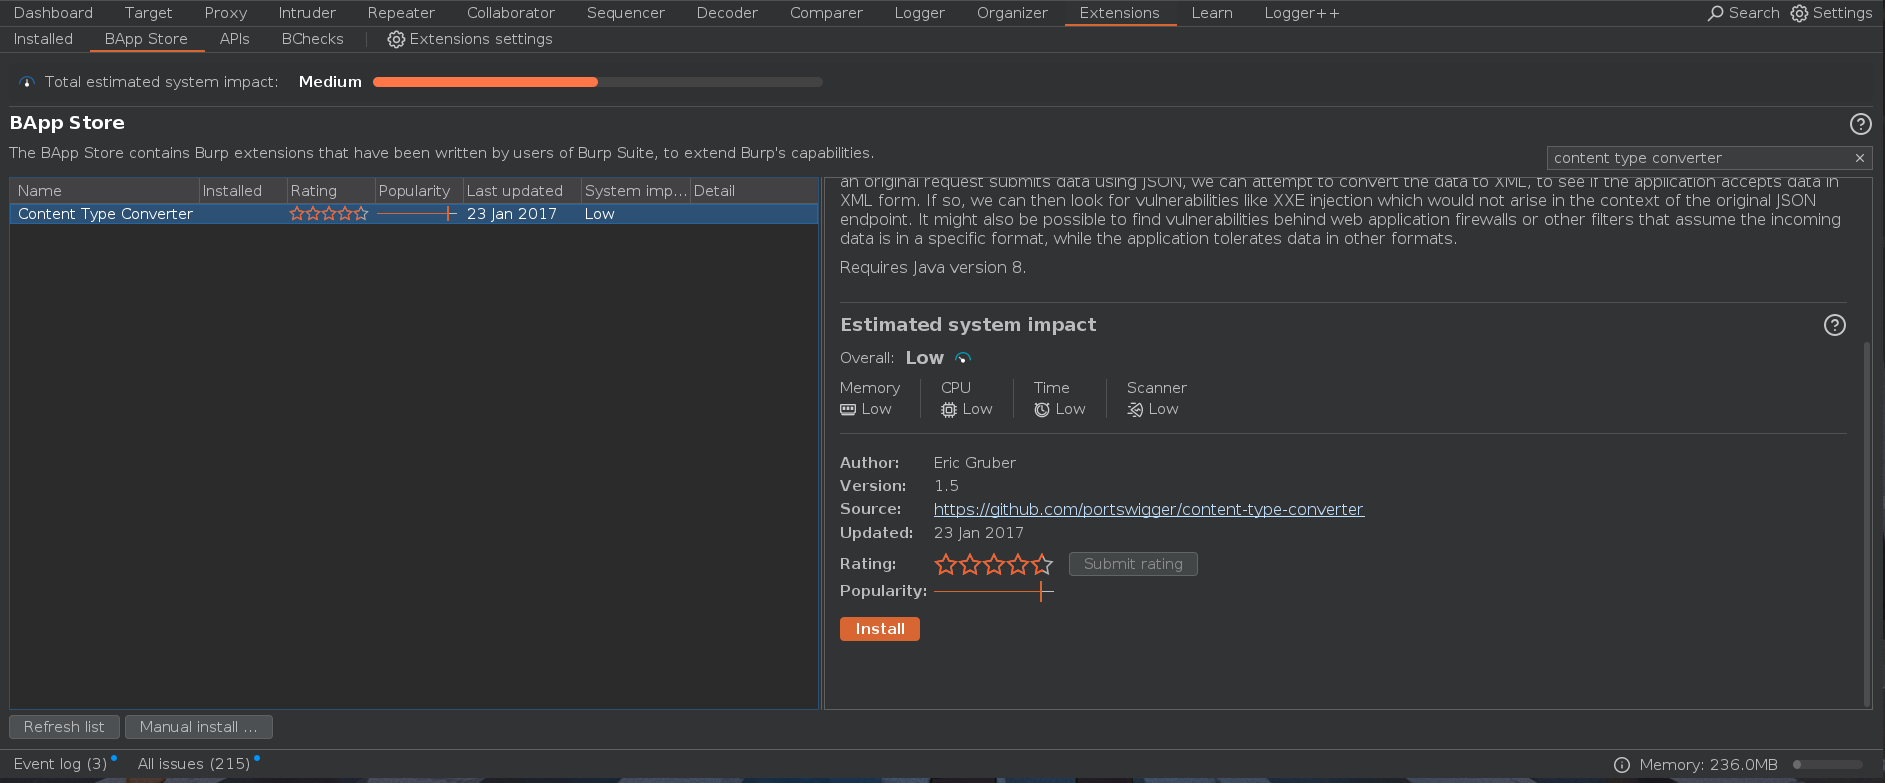Install the Content Type Converter extension
This screenshot has width=1885, height=783.
click(x=880, y=629)
